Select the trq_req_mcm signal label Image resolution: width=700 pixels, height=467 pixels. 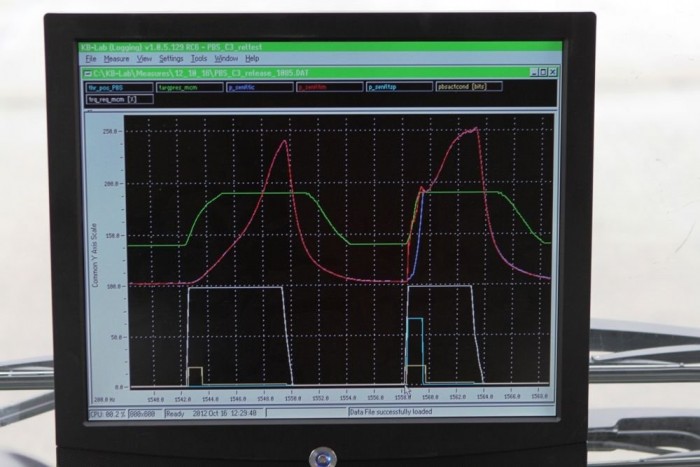point(108,99)
